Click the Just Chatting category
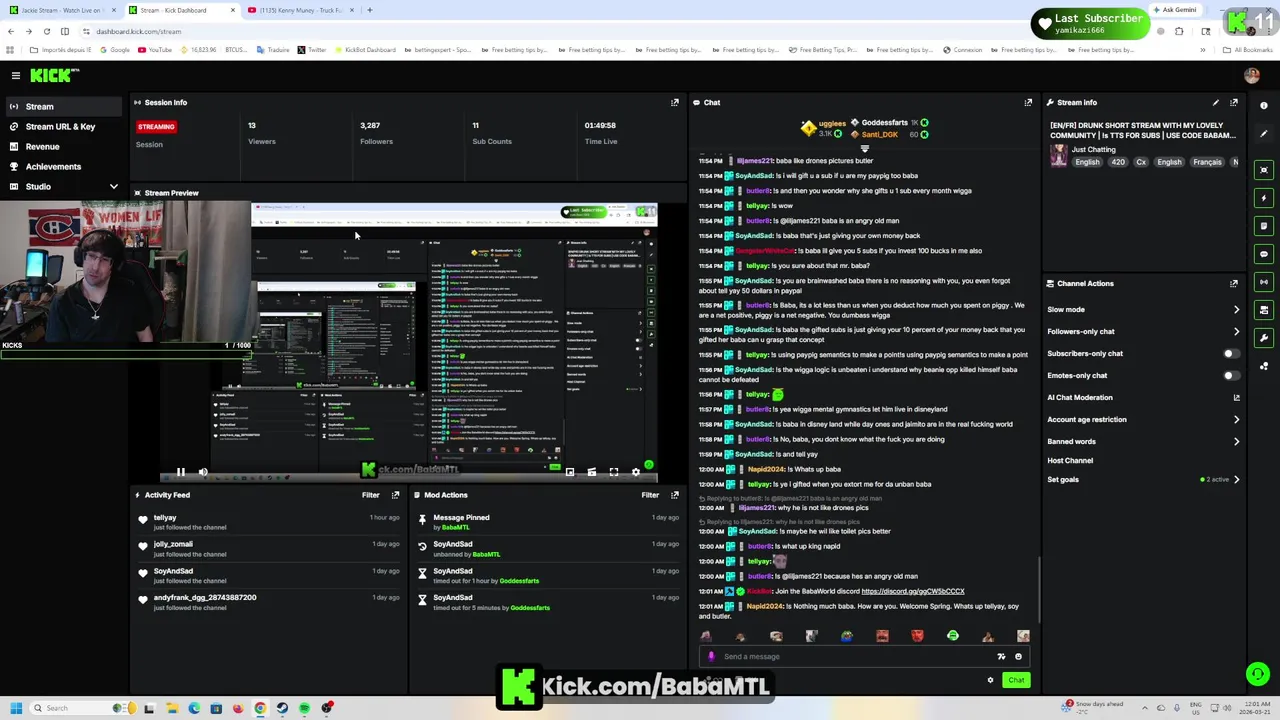 1093,149
